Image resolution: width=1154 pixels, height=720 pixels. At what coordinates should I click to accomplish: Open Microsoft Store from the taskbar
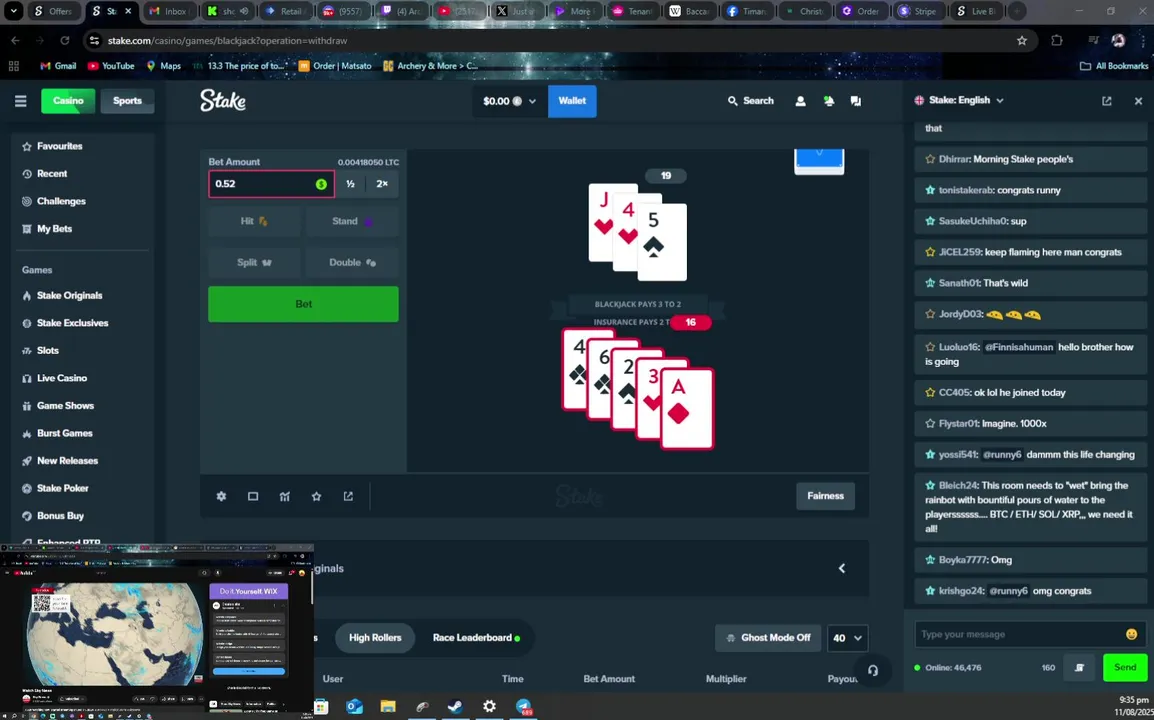click(321, 706)
